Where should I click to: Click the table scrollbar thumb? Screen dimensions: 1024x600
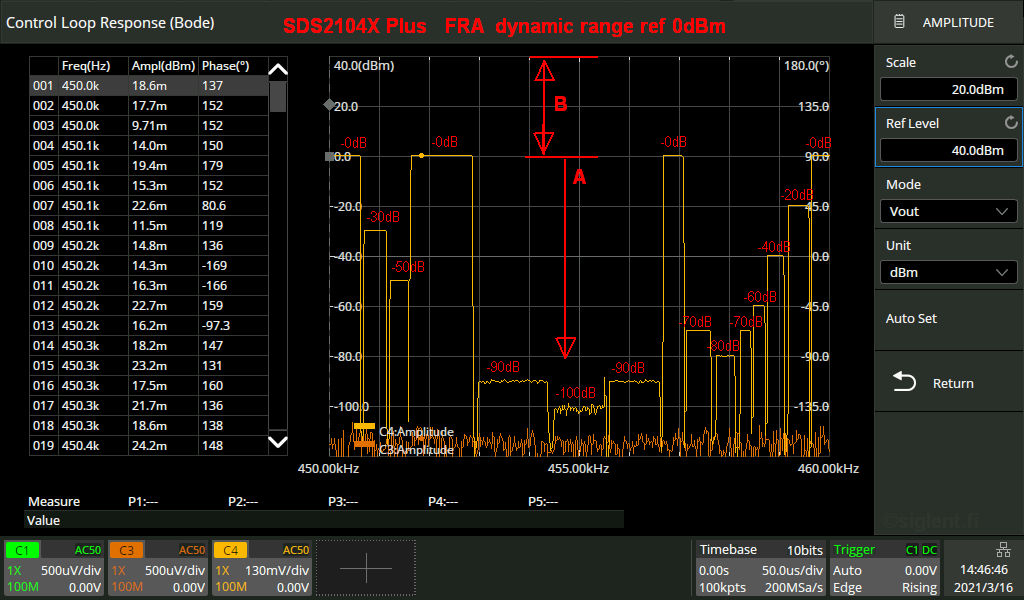tap(278, 97)
